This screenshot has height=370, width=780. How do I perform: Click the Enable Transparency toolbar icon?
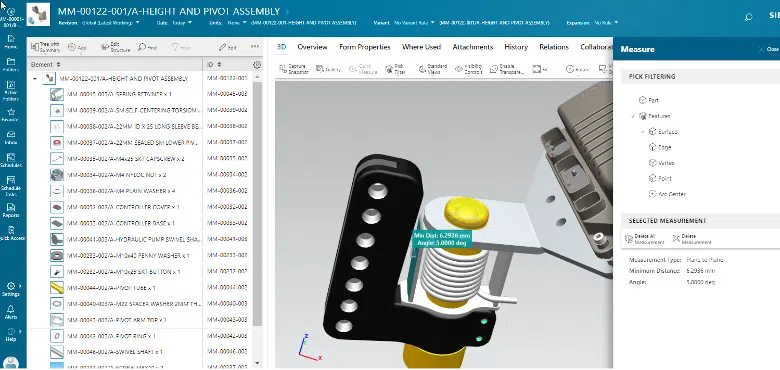coord(506,69)
